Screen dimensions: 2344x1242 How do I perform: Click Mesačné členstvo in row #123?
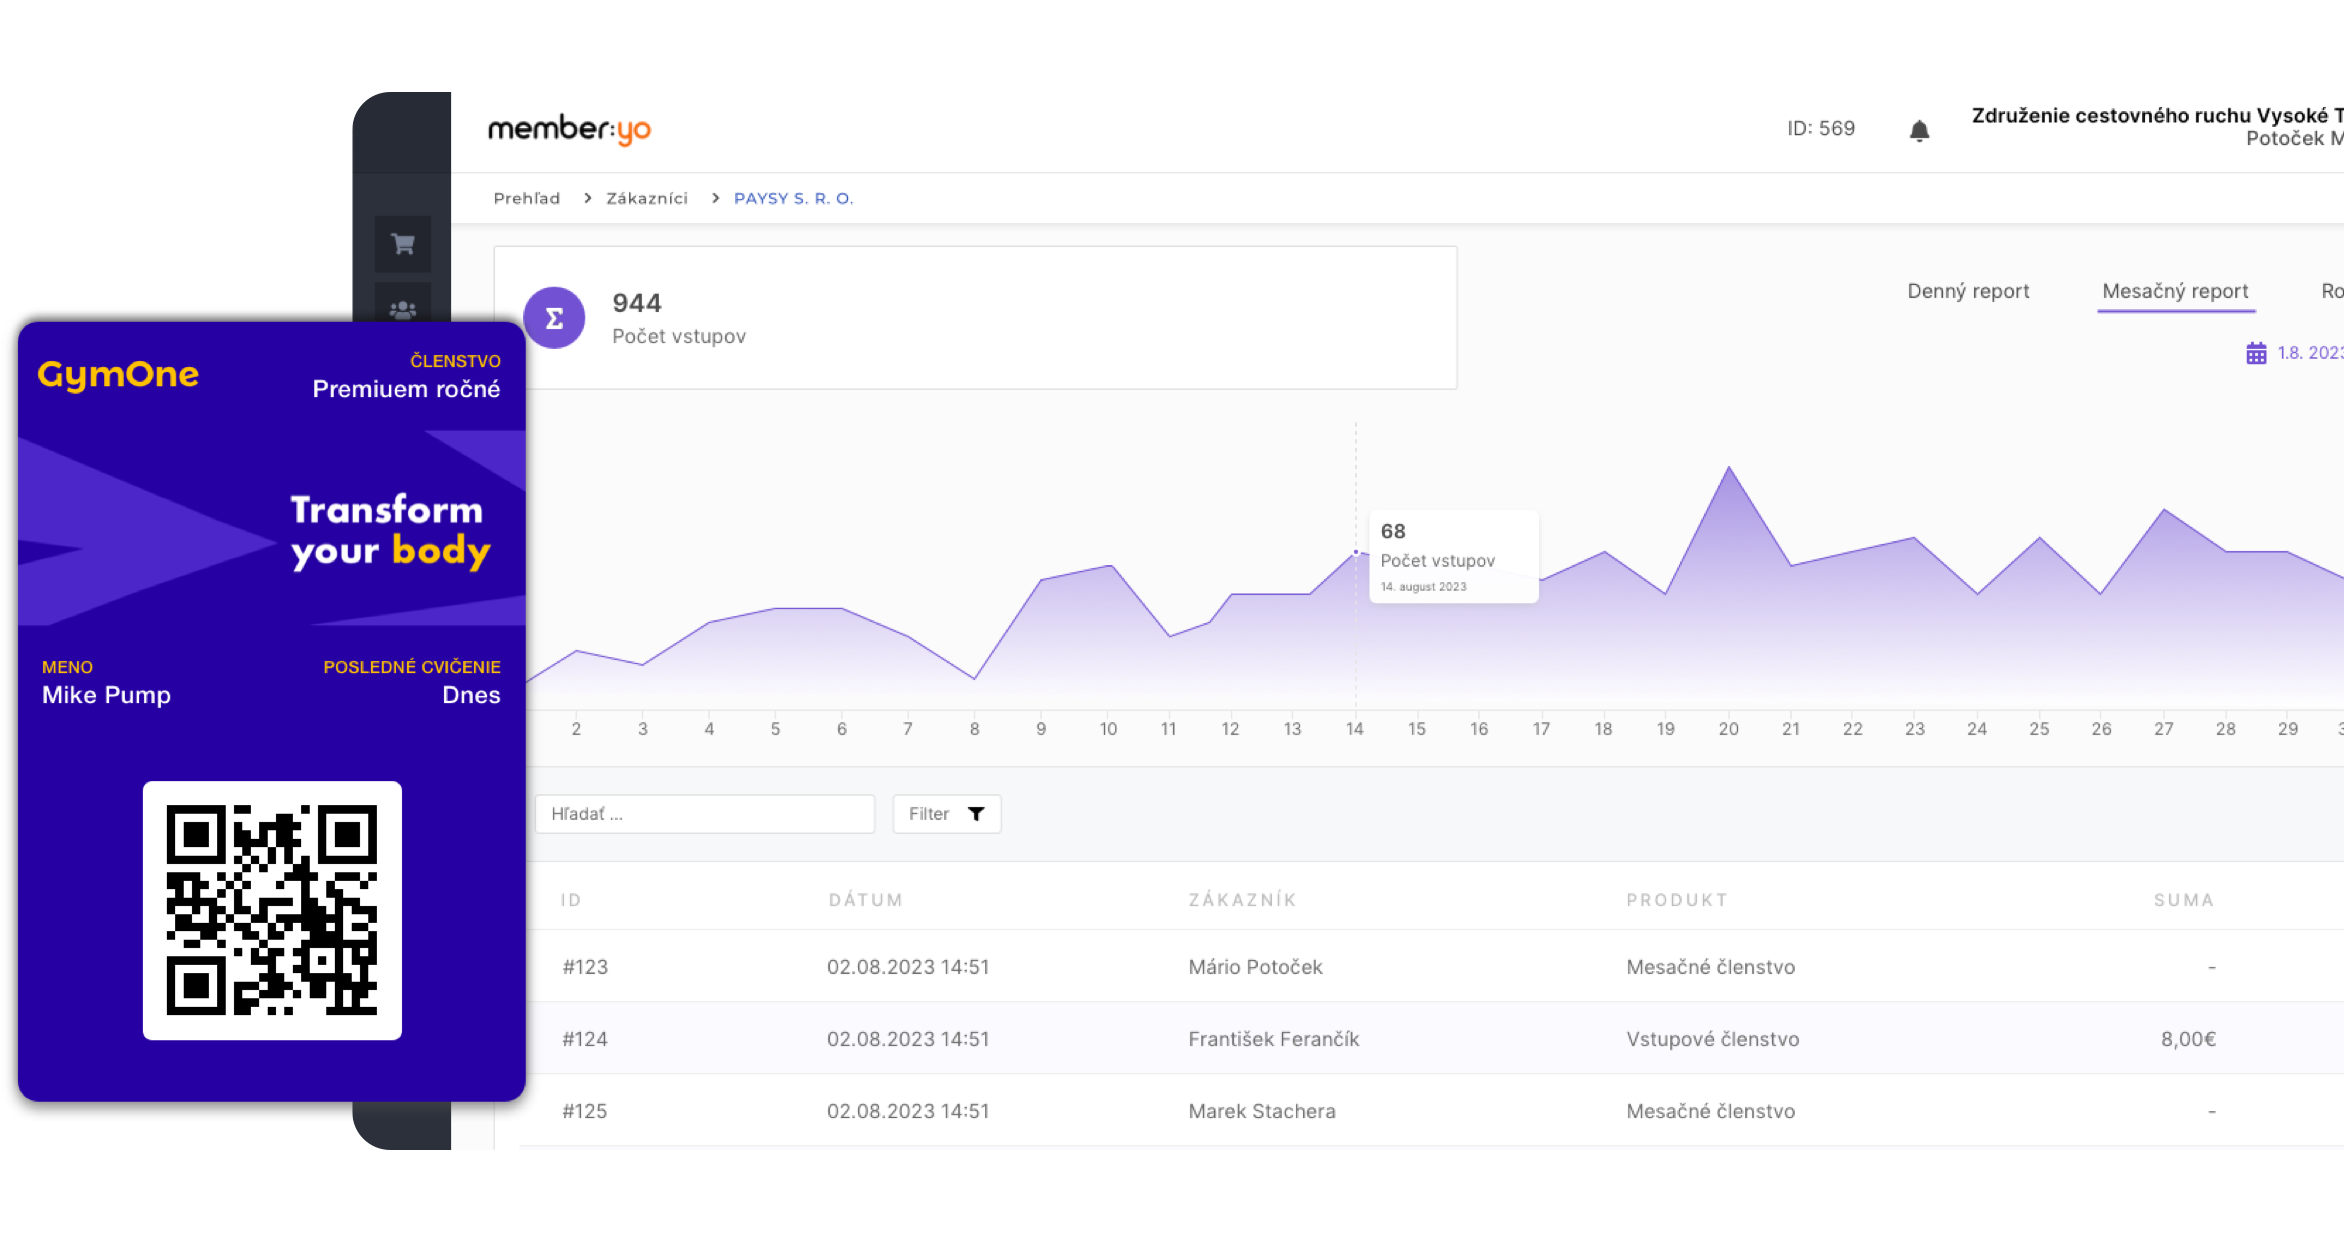(x=1710, y=967)
